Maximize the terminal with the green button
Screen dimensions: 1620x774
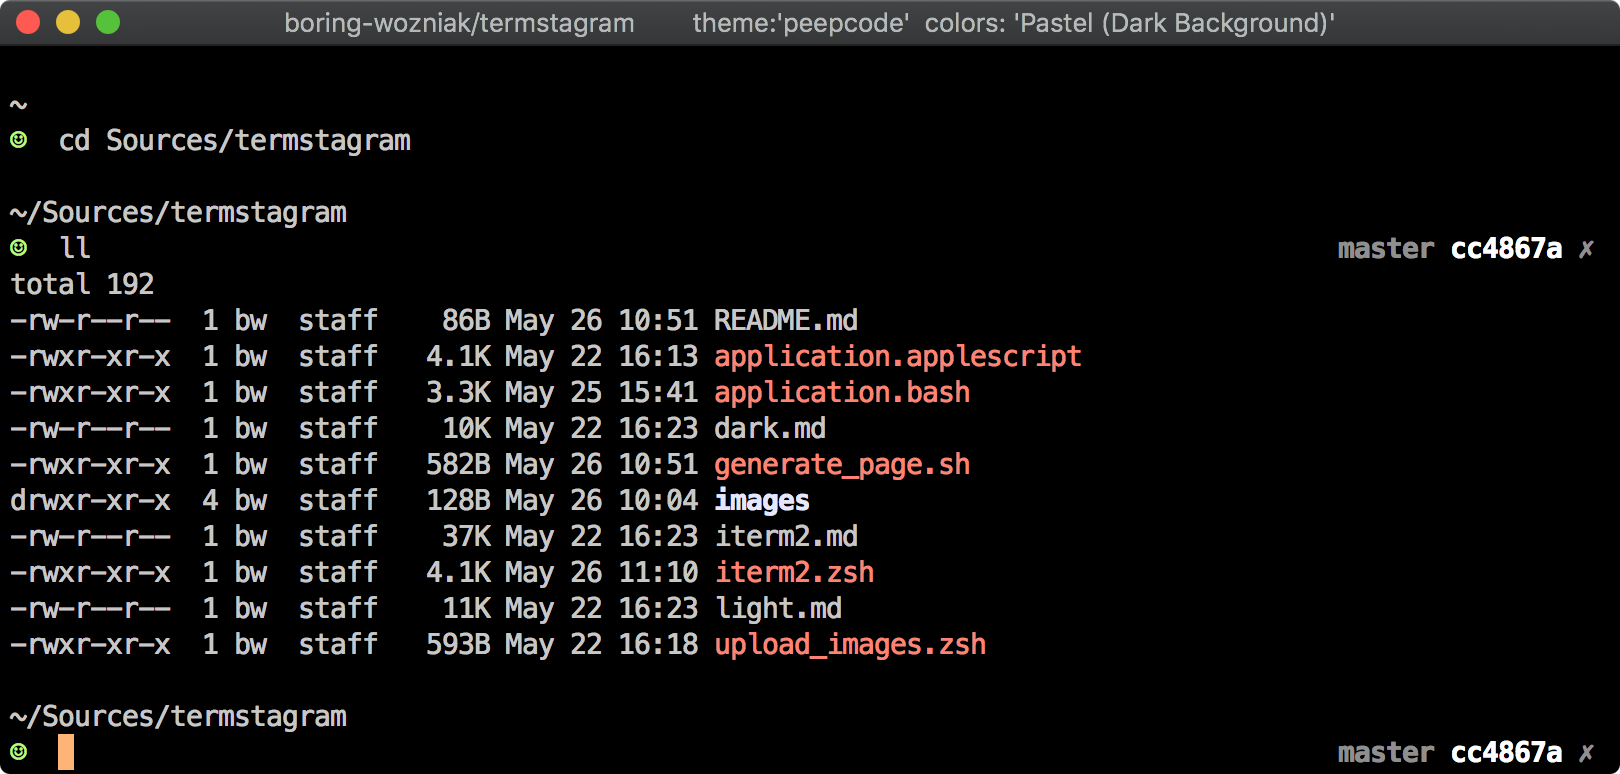pos(108,22)
